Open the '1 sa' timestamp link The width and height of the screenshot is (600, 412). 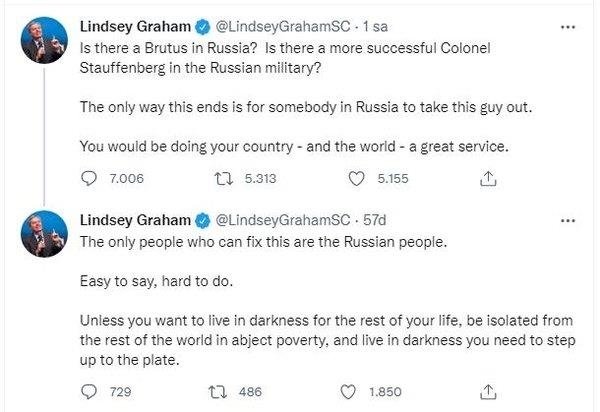point(375,26)
